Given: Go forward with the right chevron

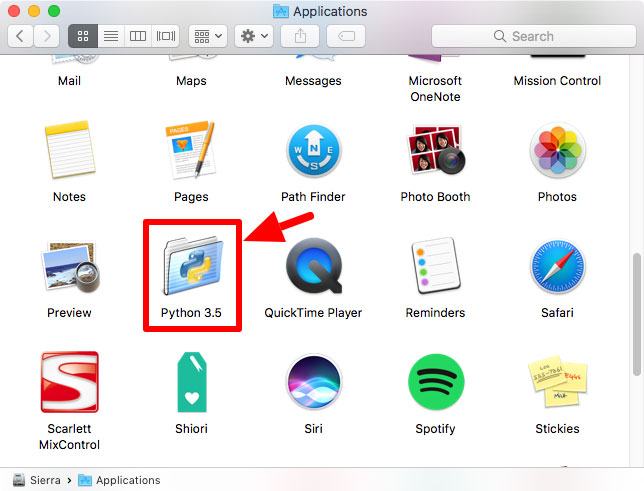Looking at the screenshot, I should tap(46, 36).
